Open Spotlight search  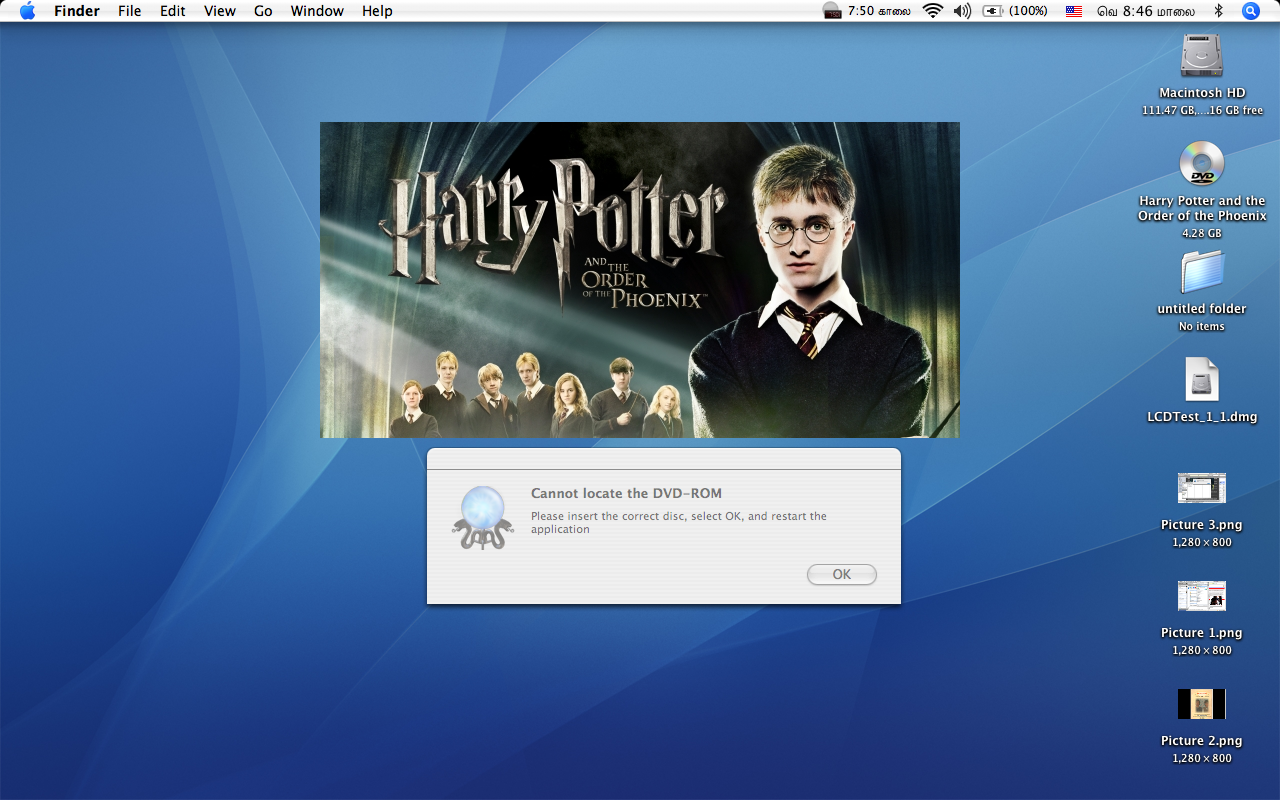pyautogui.click(x=1251, y=11)
